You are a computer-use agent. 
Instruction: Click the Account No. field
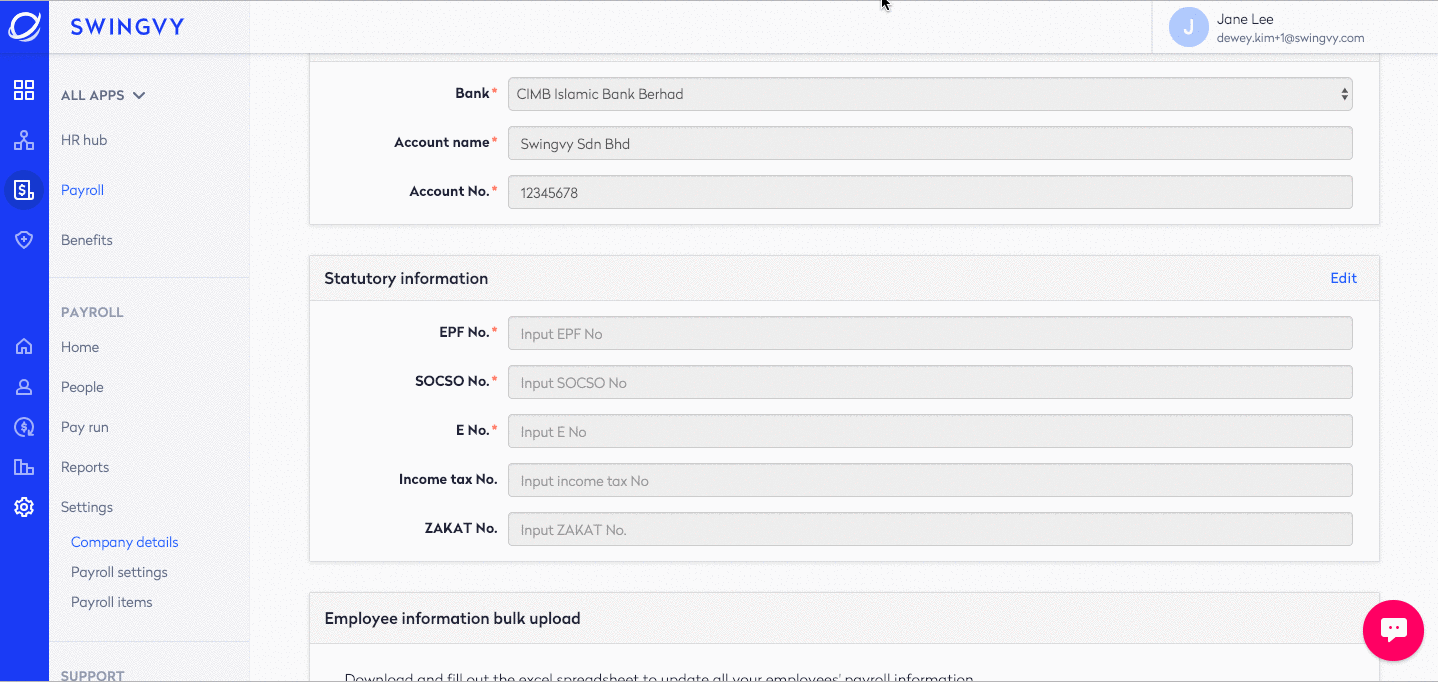pyautogui.click(x=930, y=192)
